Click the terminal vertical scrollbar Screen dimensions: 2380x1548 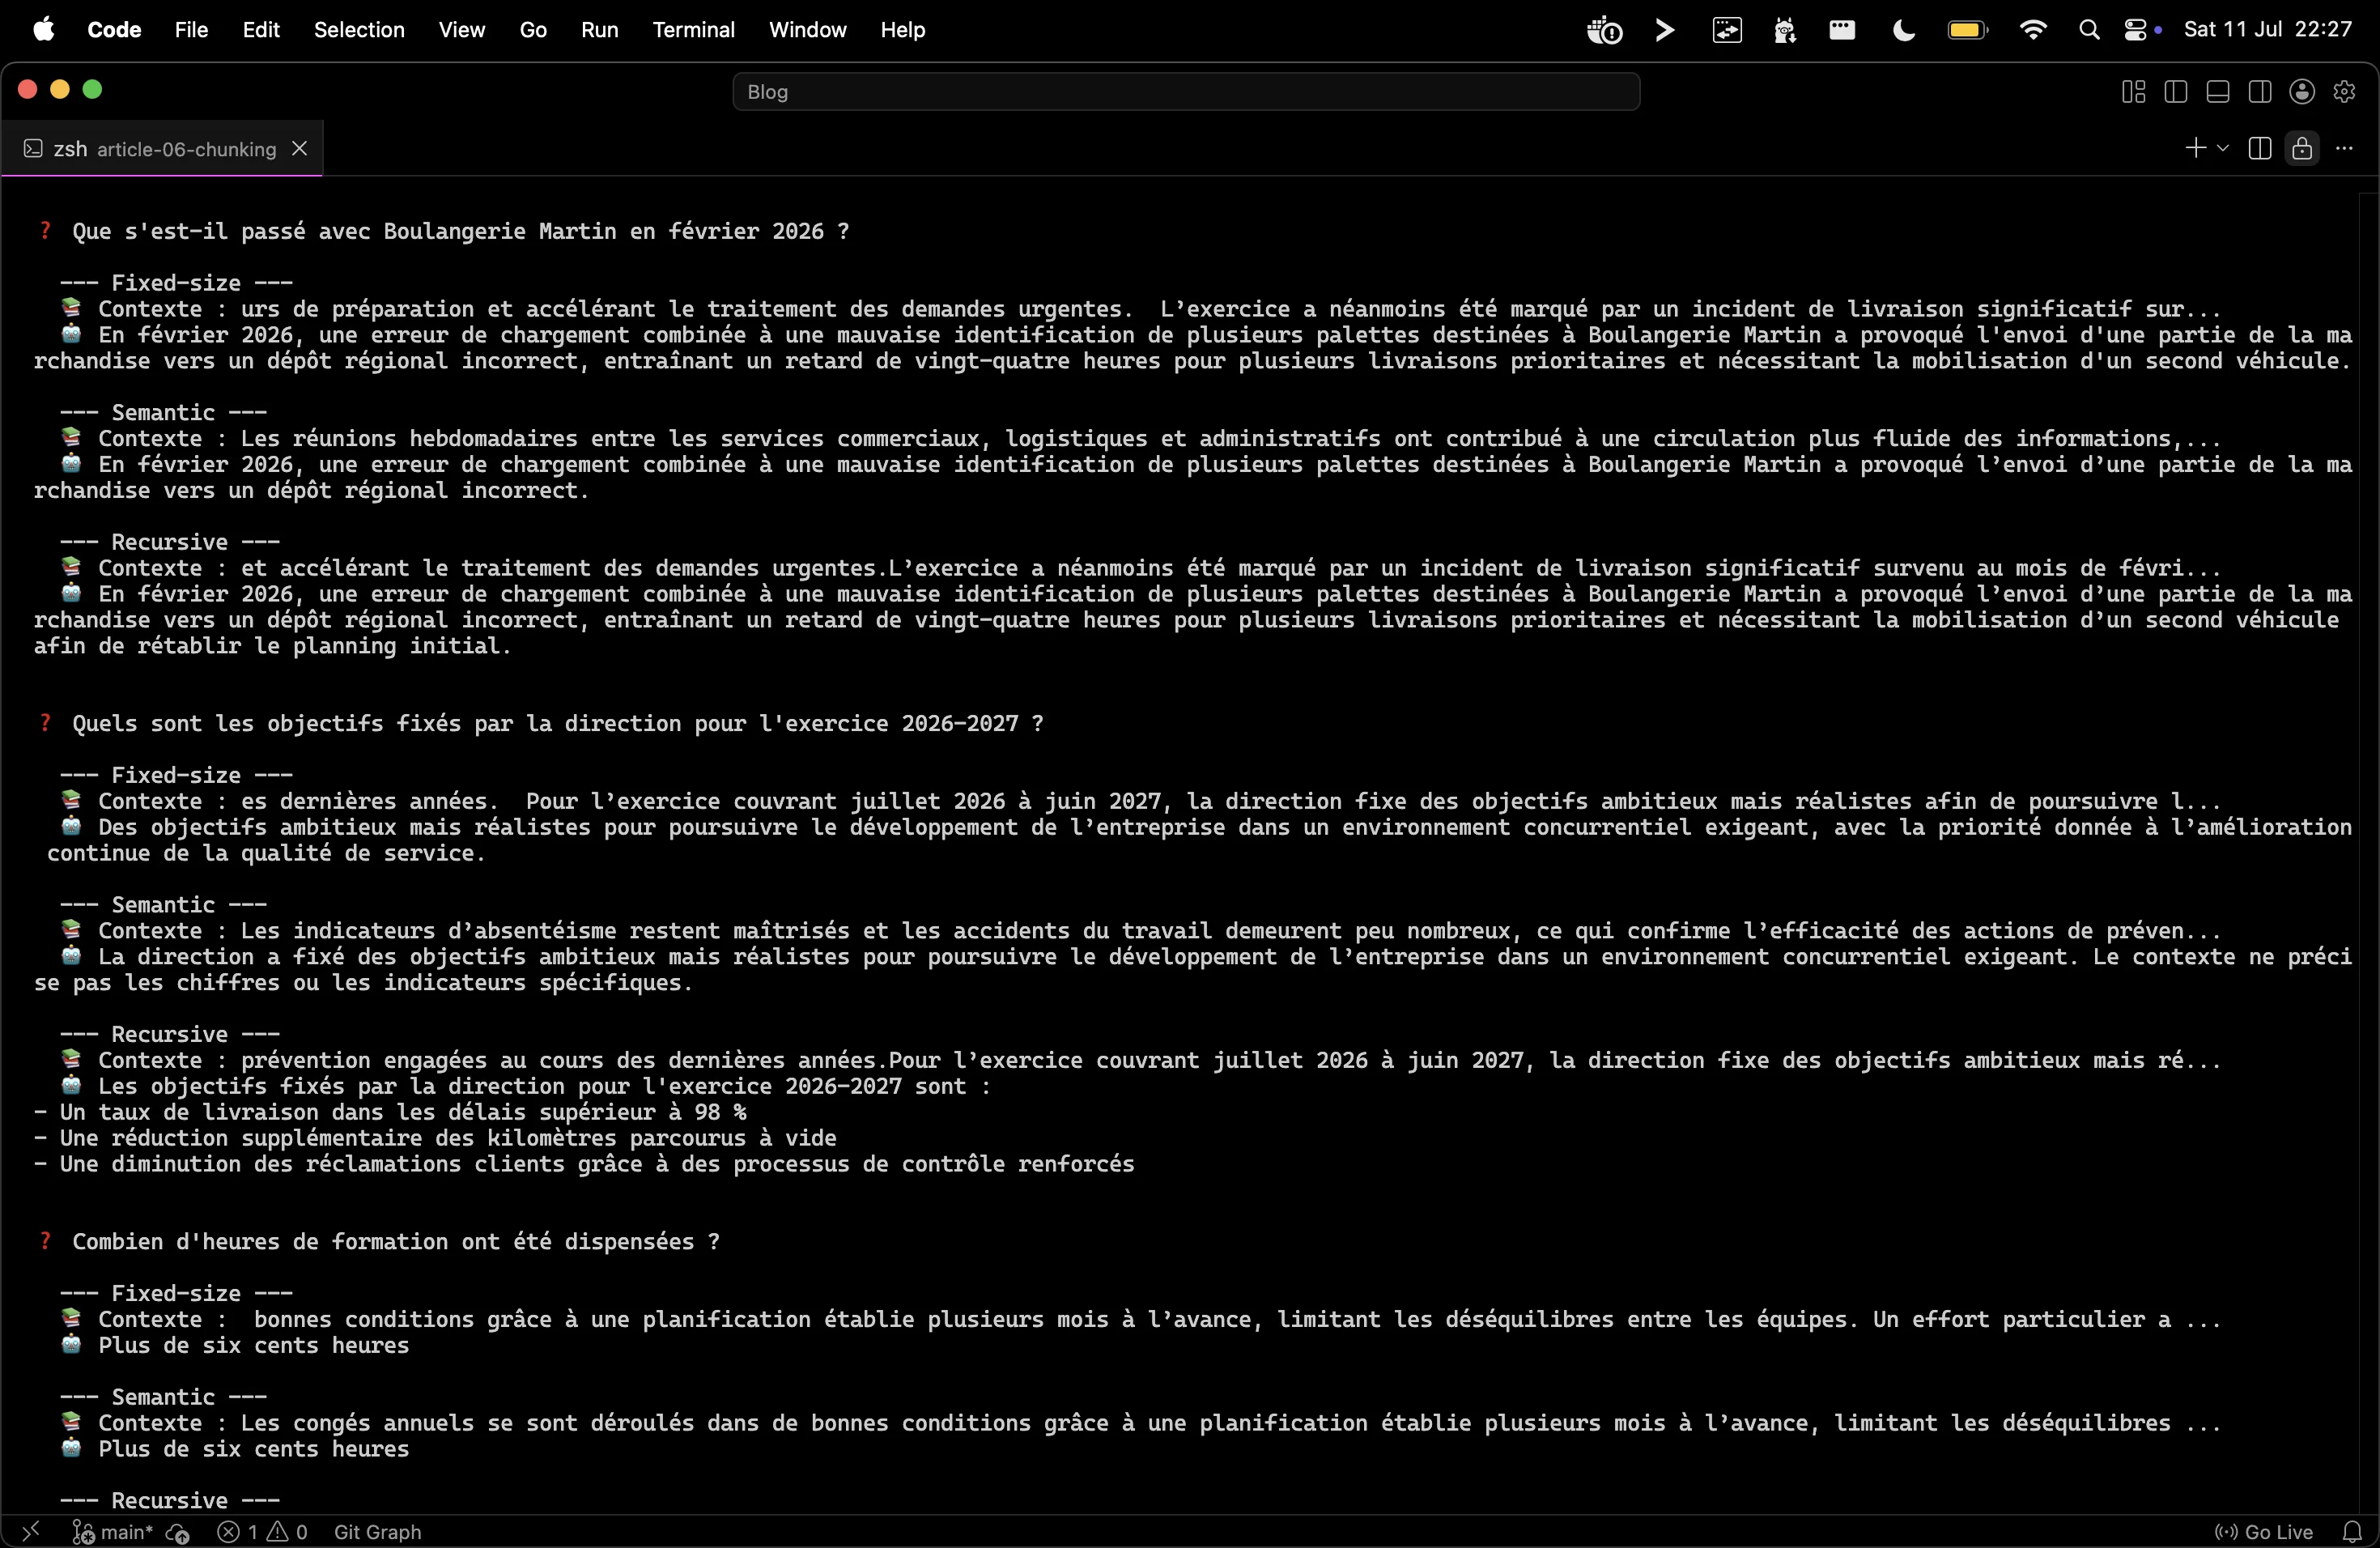pyautogui.click(x=2367, y=852)
